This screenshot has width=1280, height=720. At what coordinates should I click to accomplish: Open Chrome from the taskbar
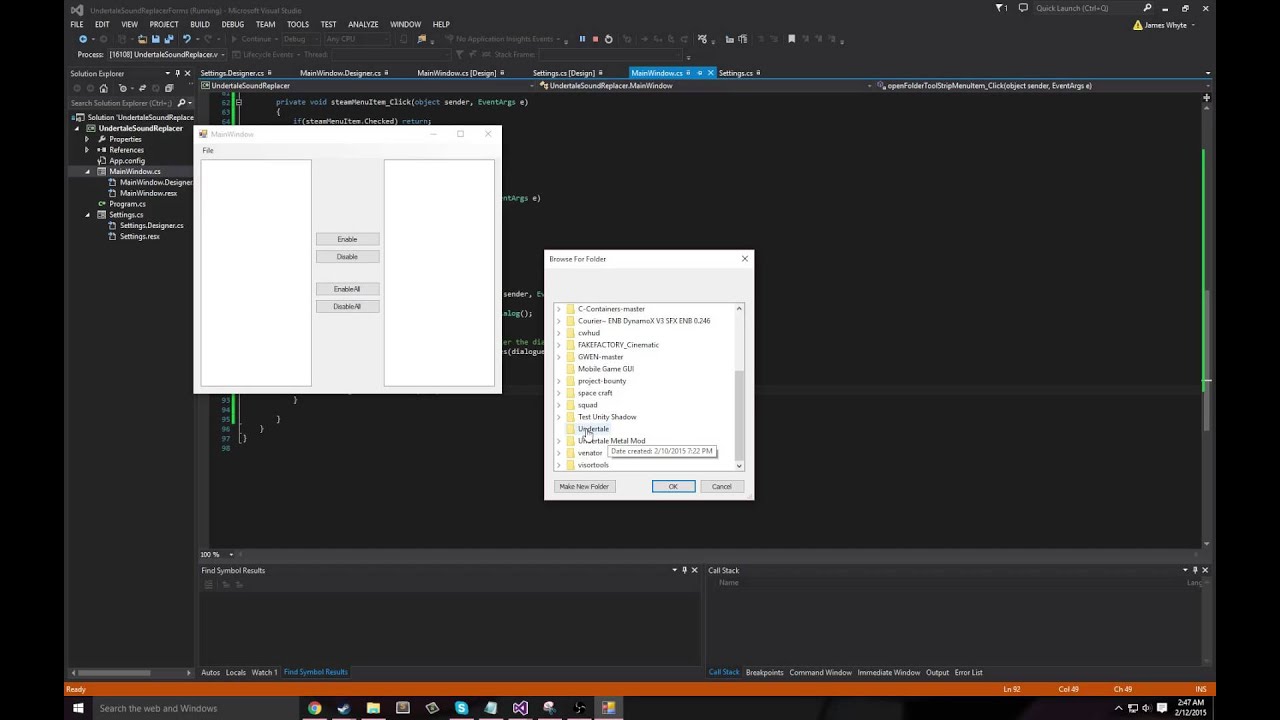click(x=315, y=708)
